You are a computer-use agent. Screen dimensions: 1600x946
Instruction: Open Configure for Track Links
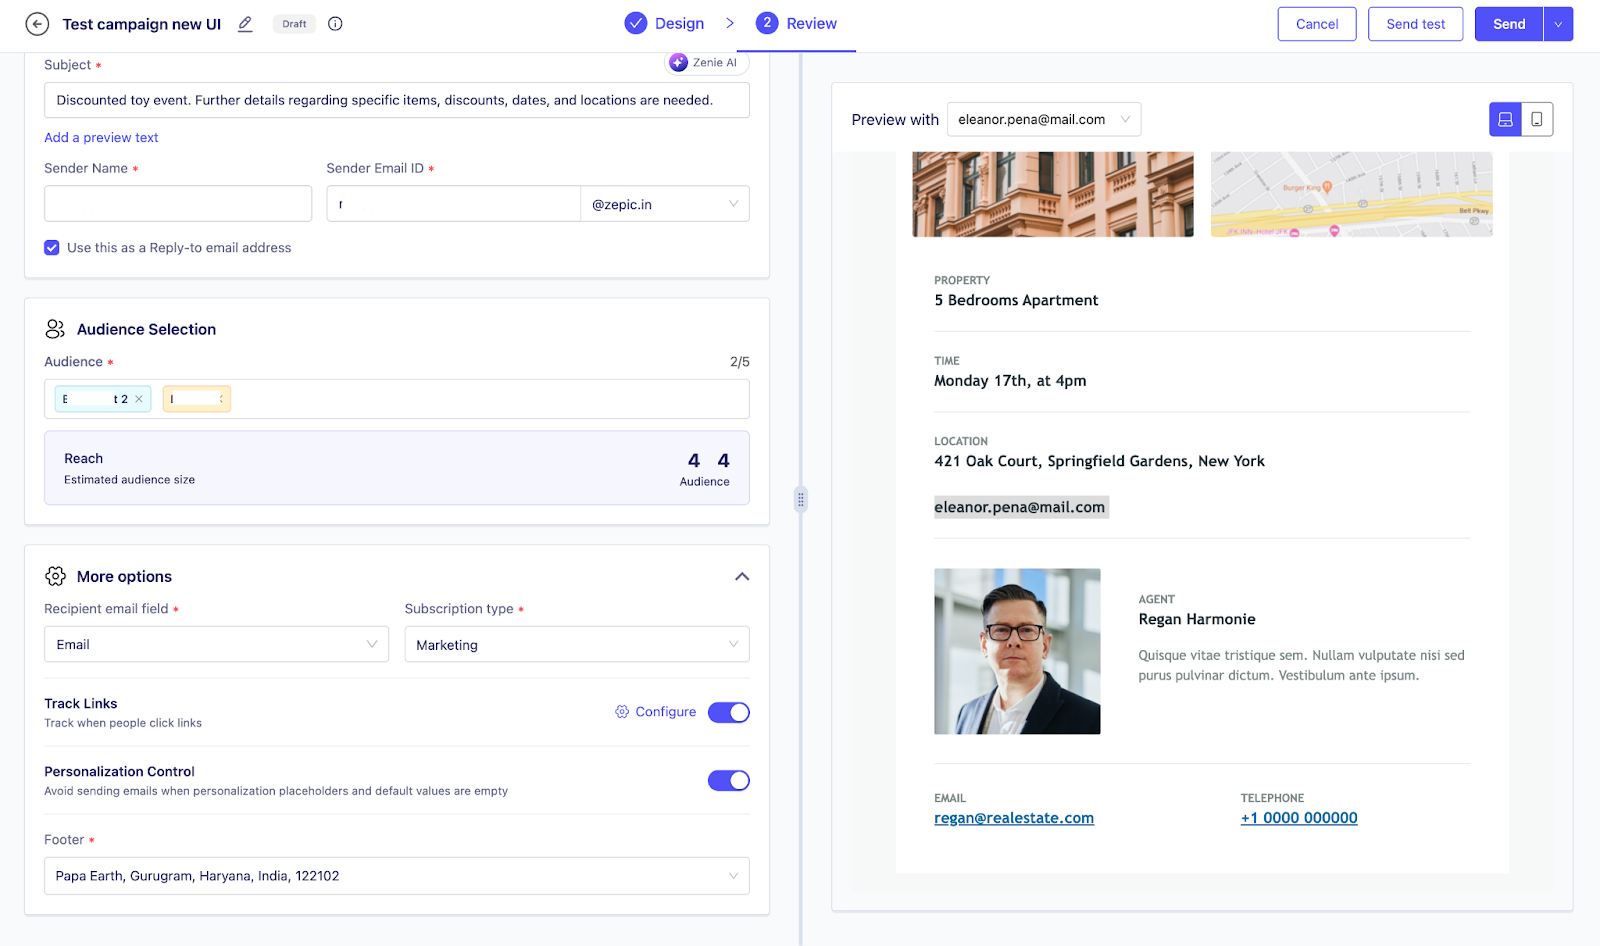[656, 712]
